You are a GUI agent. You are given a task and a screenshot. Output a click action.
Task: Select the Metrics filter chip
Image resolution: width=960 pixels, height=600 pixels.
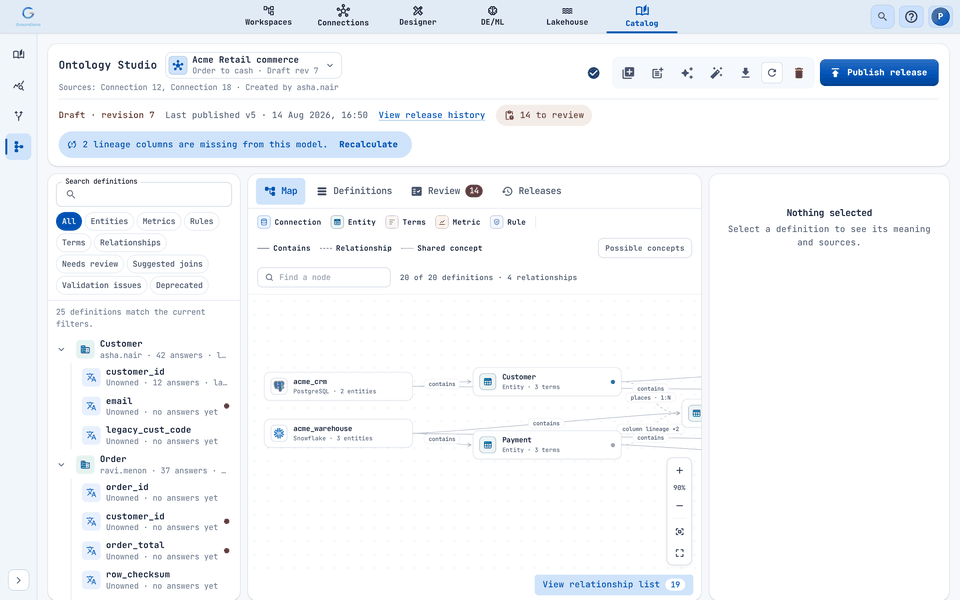point(159,221)
